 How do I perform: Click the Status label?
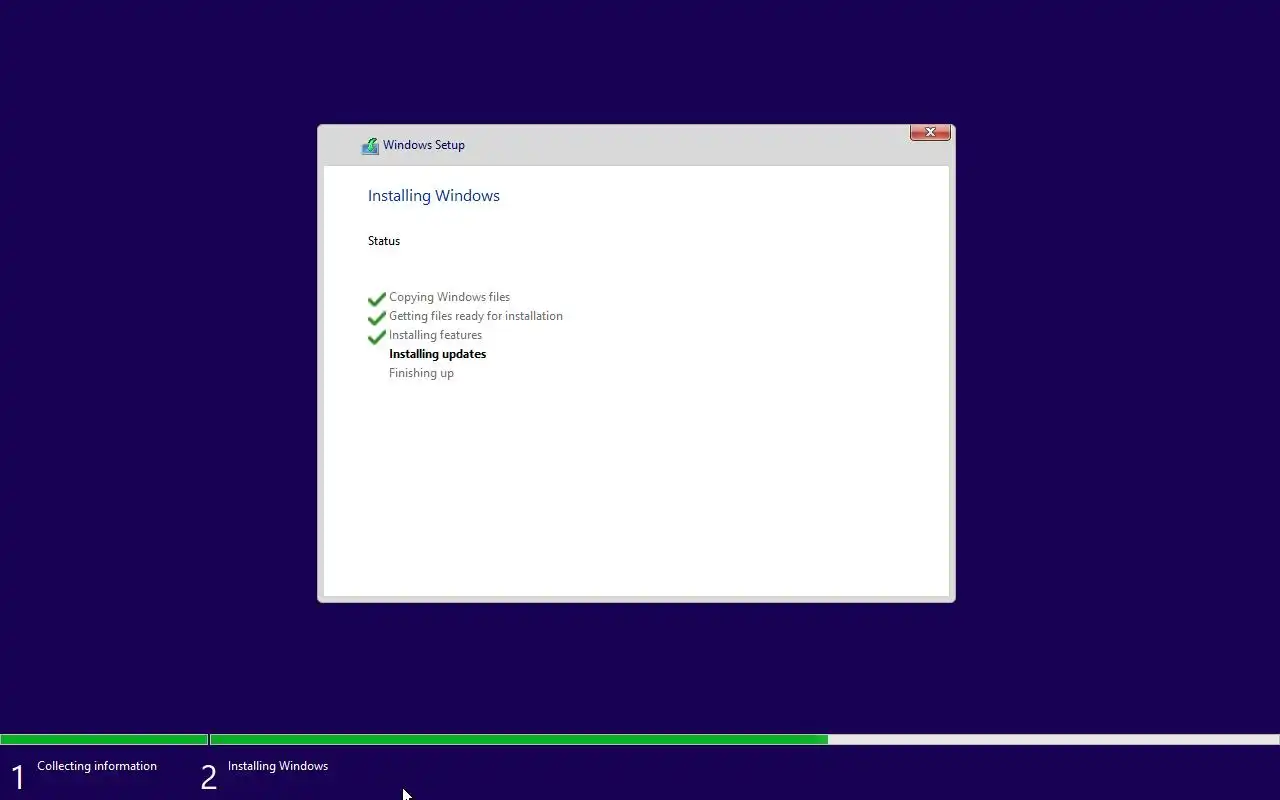tap(384, 241)
